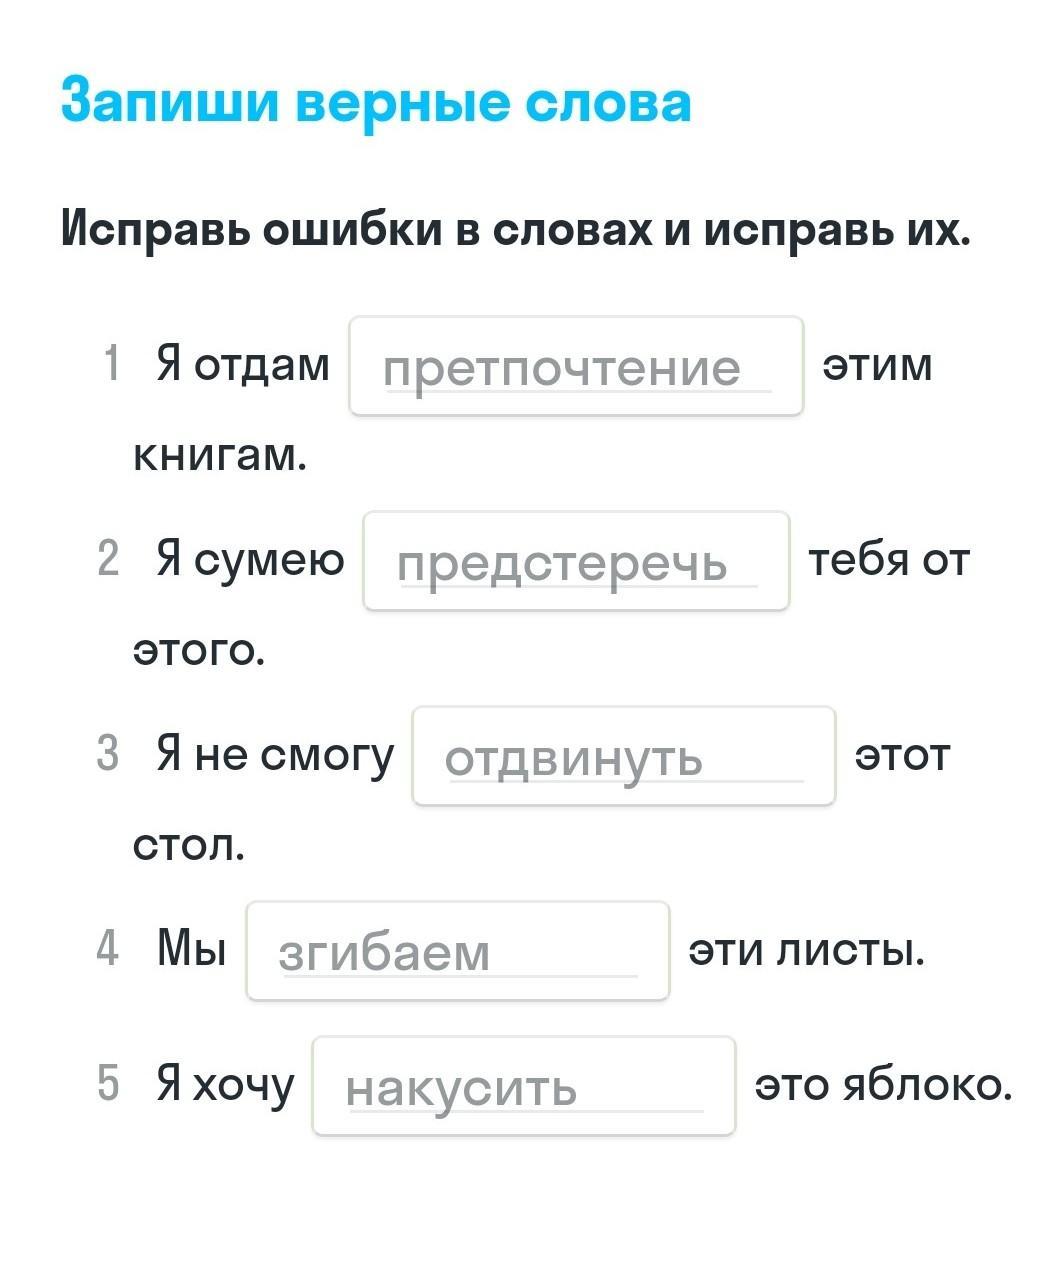Click the input field with 'претпочтение' placeholder

pos(575,366)
